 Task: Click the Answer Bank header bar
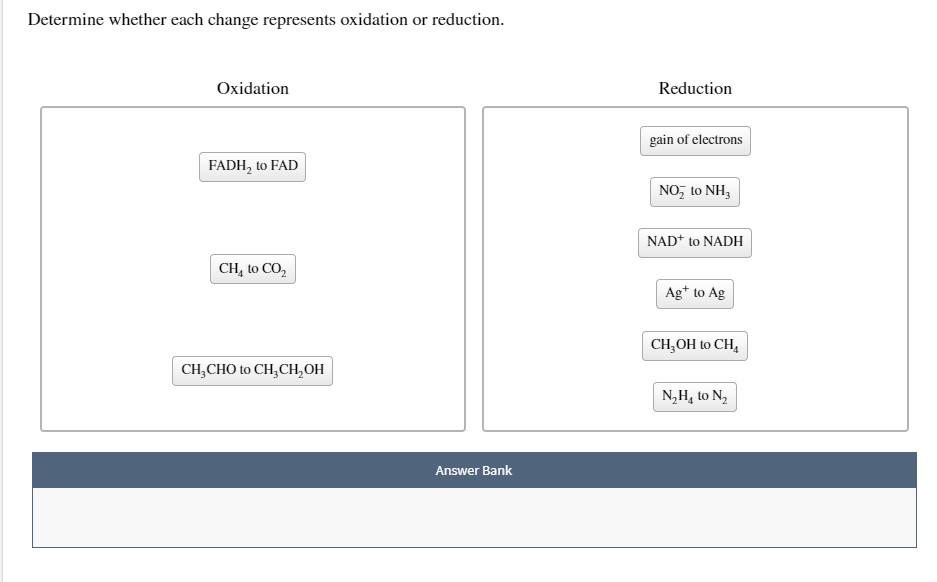474,470
